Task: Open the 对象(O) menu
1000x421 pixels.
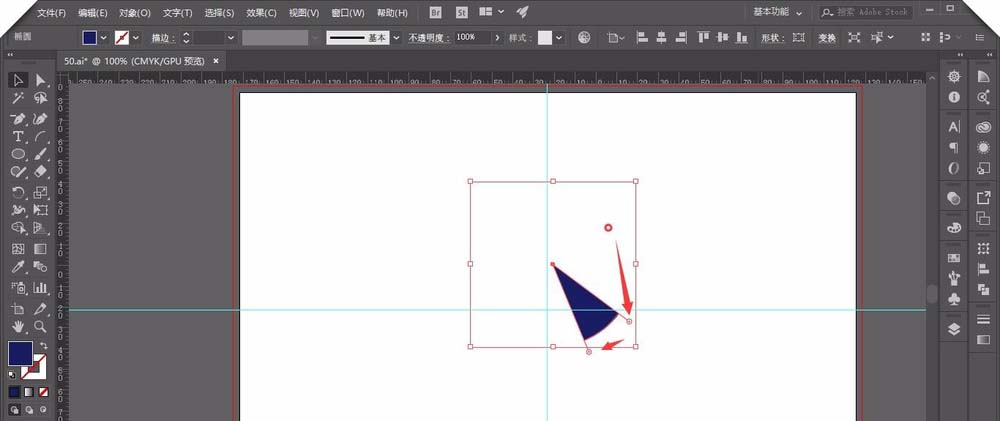Action: point(135,13)
